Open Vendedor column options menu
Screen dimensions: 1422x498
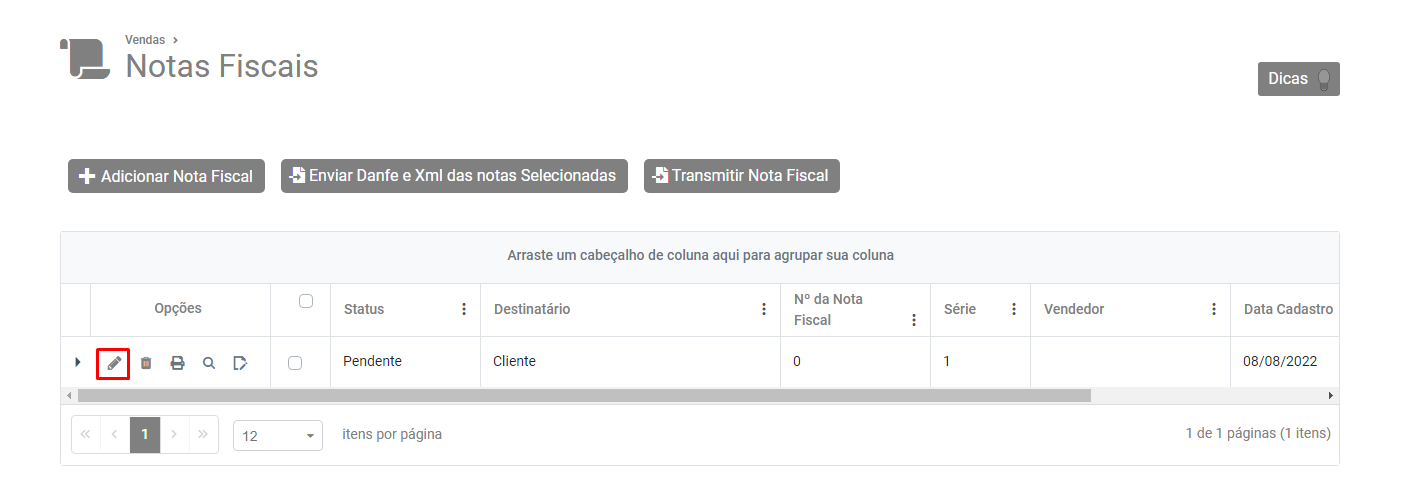coord(1214,310)
